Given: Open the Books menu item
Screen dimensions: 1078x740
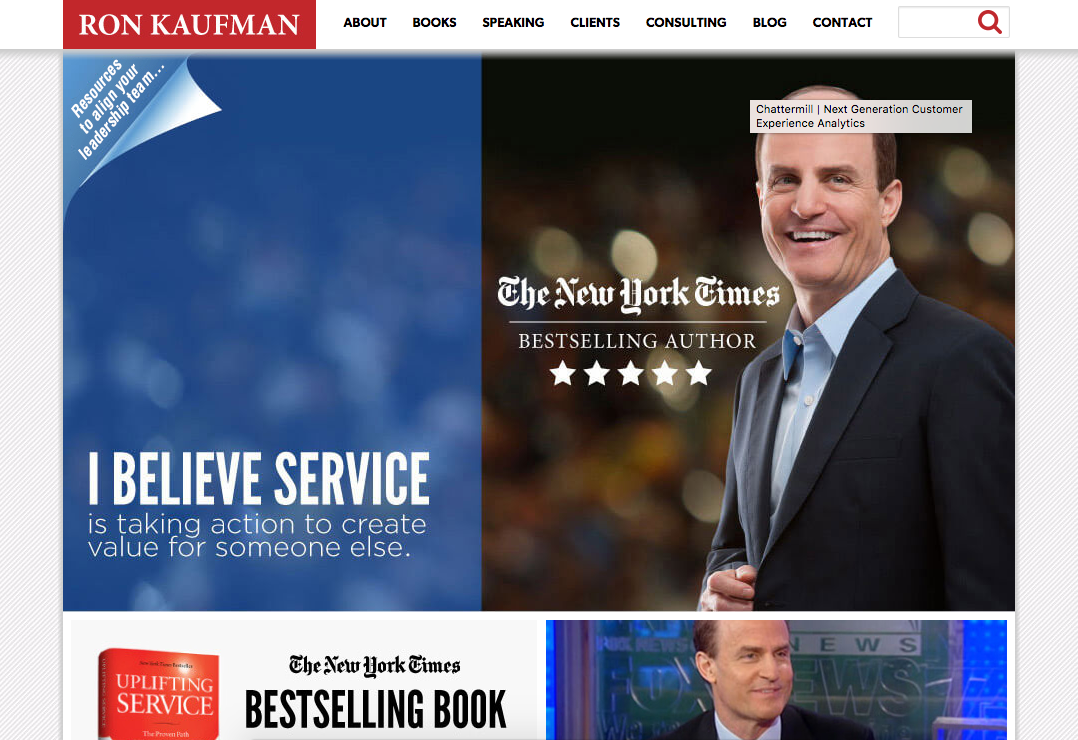Looking at the screenshot, I should [x=434, y=23].
